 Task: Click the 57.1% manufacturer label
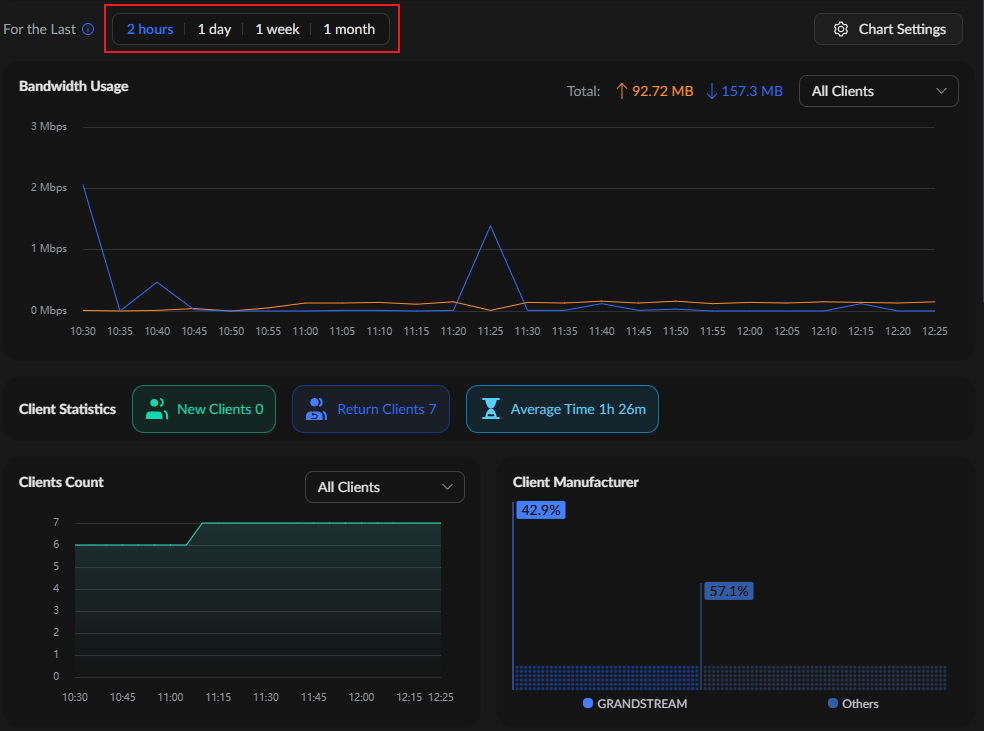pos(729,591)
